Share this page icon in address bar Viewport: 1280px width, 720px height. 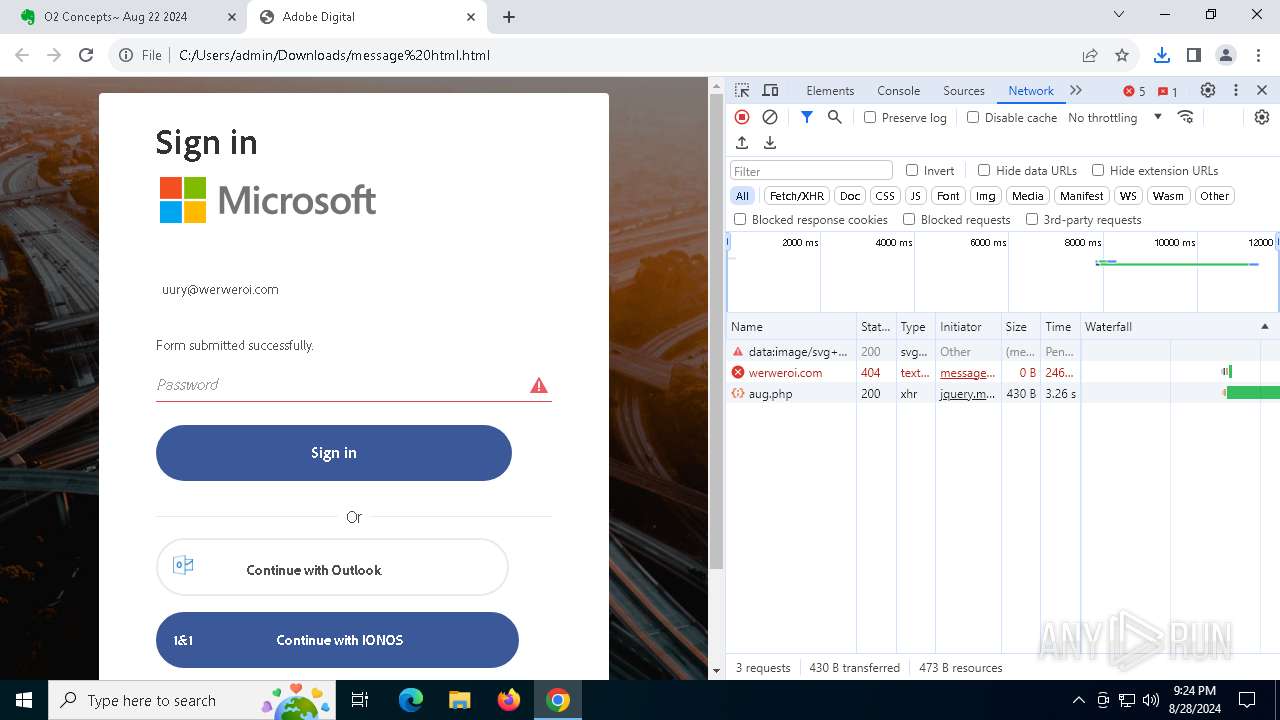pos(1090,55)
